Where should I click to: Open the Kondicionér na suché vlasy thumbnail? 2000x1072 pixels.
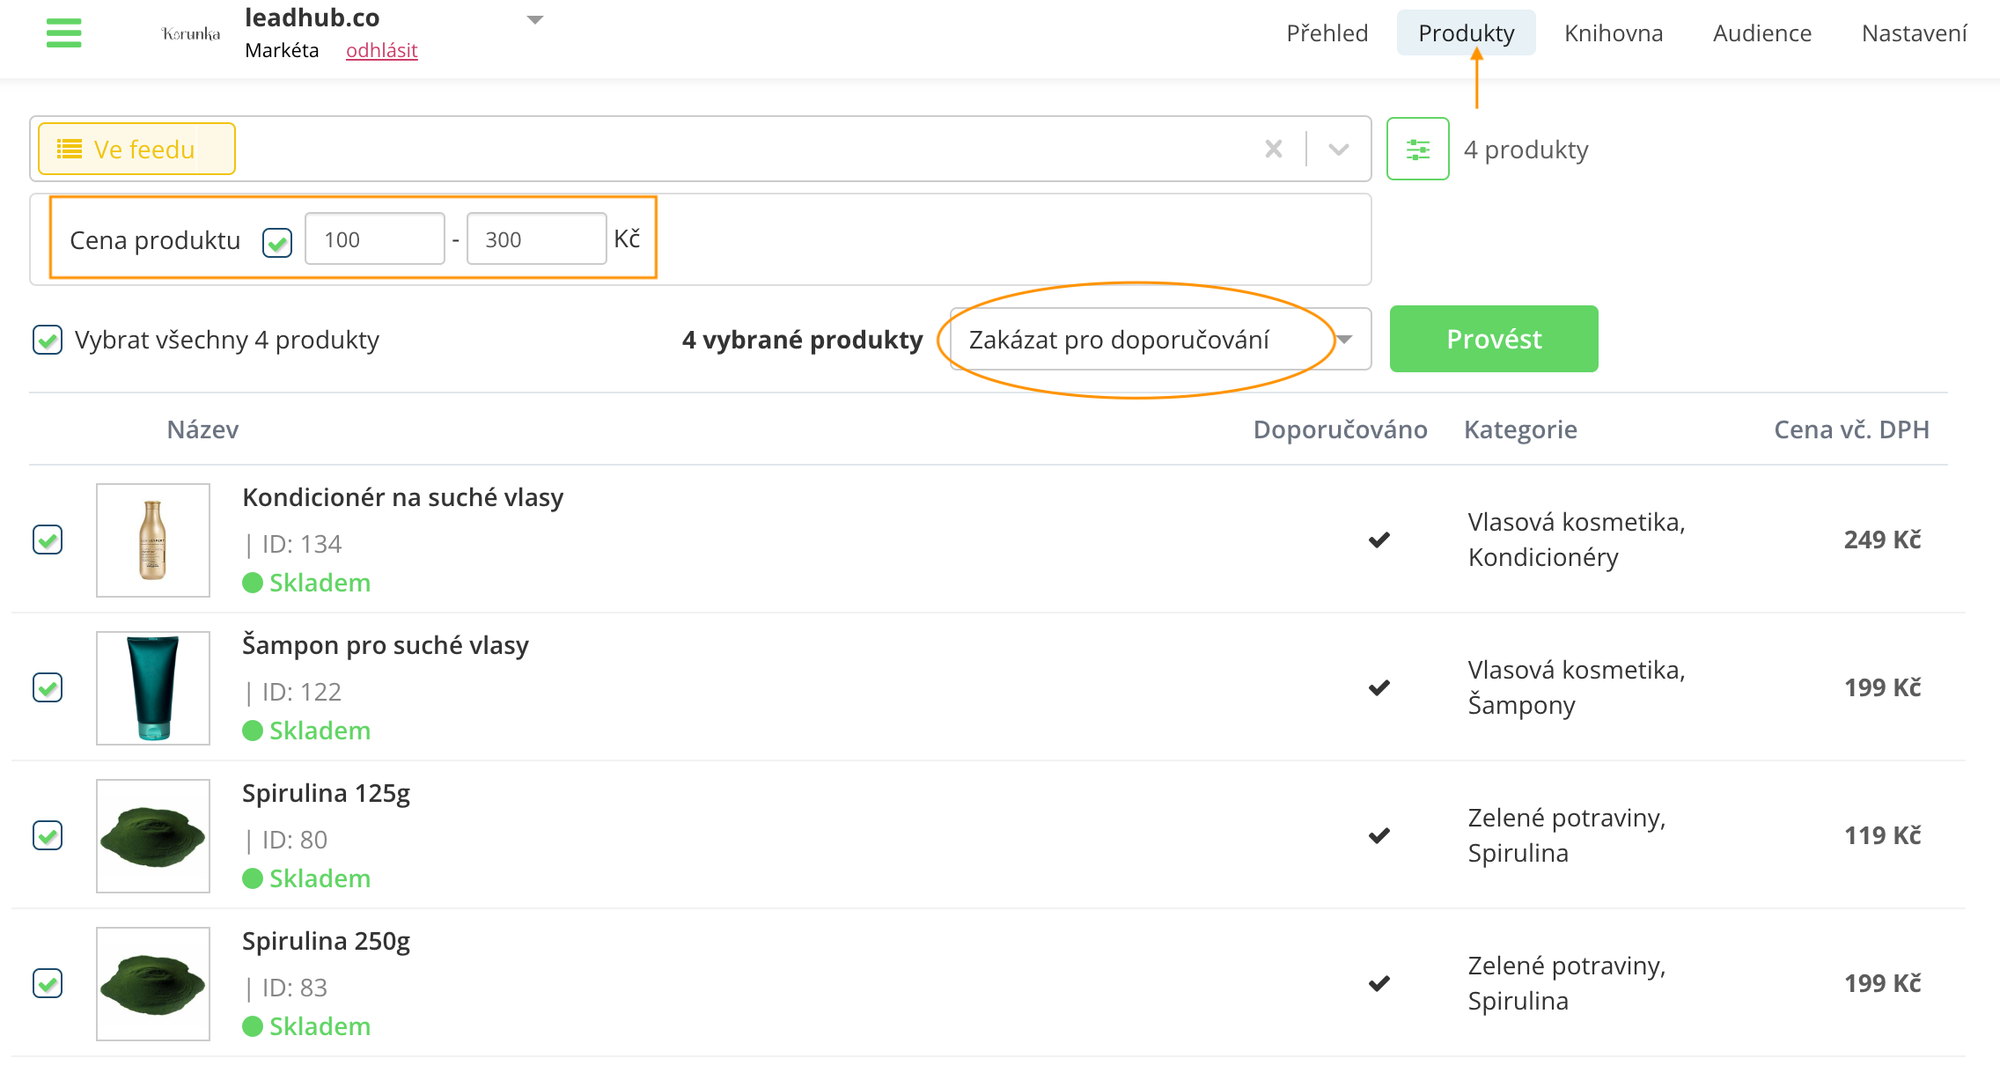pos(153,540)
